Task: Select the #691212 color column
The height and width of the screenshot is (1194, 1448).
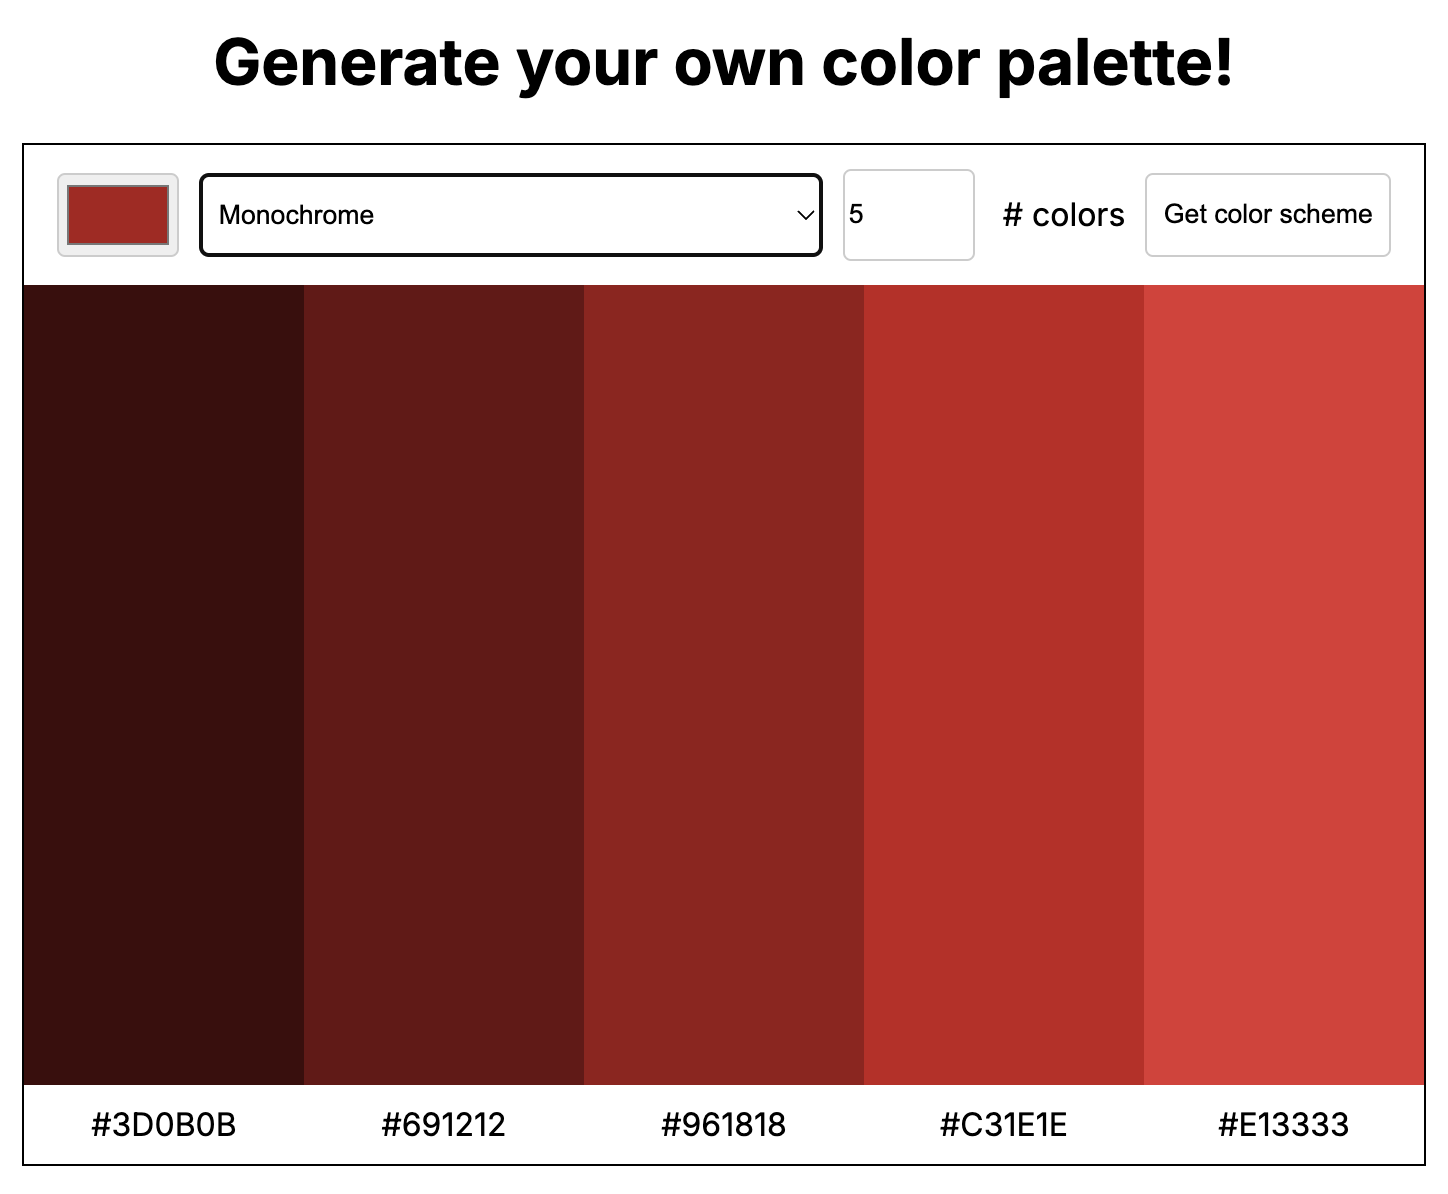Action: point(442,683)
